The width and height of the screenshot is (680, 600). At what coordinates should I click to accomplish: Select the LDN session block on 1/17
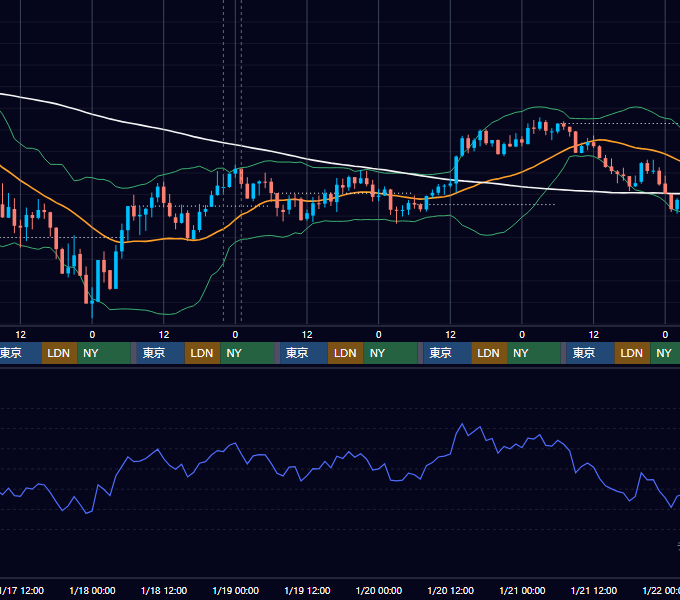(59, 353)
